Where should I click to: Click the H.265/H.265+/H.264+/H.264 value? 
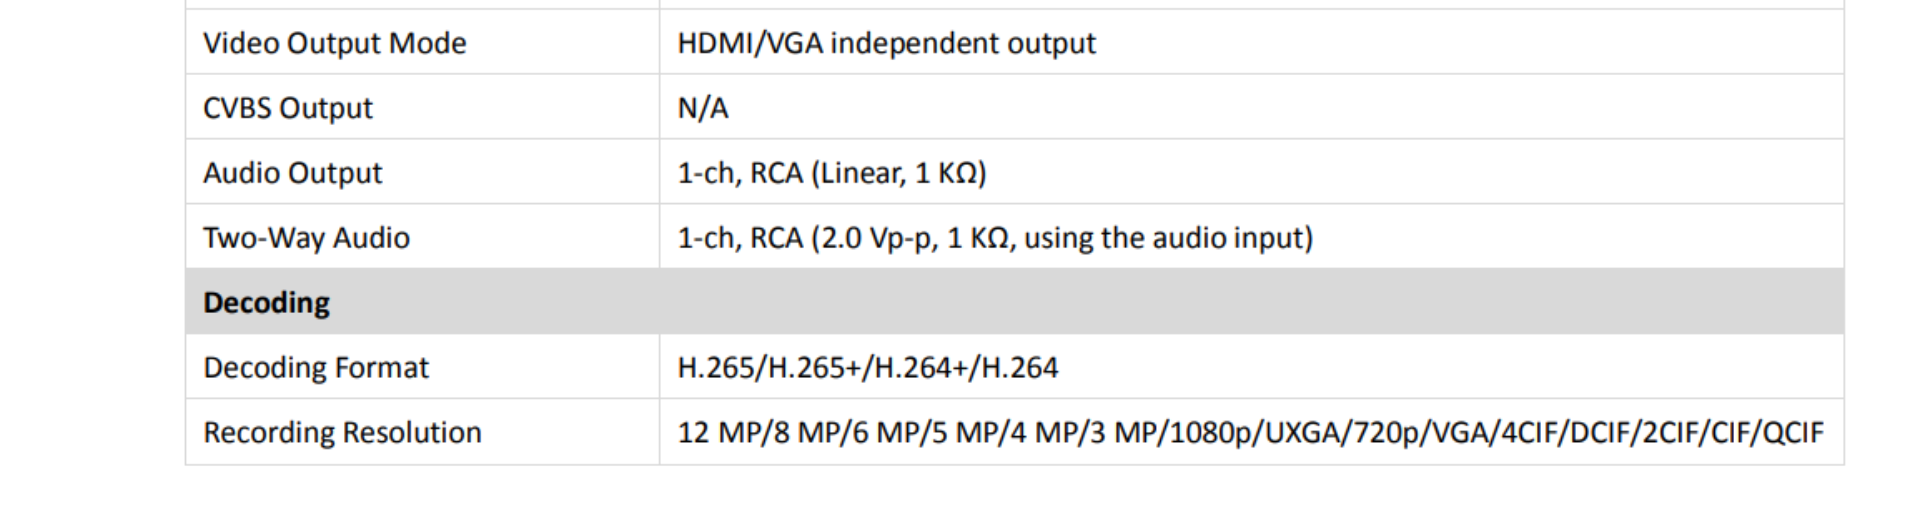click(867, 368)
